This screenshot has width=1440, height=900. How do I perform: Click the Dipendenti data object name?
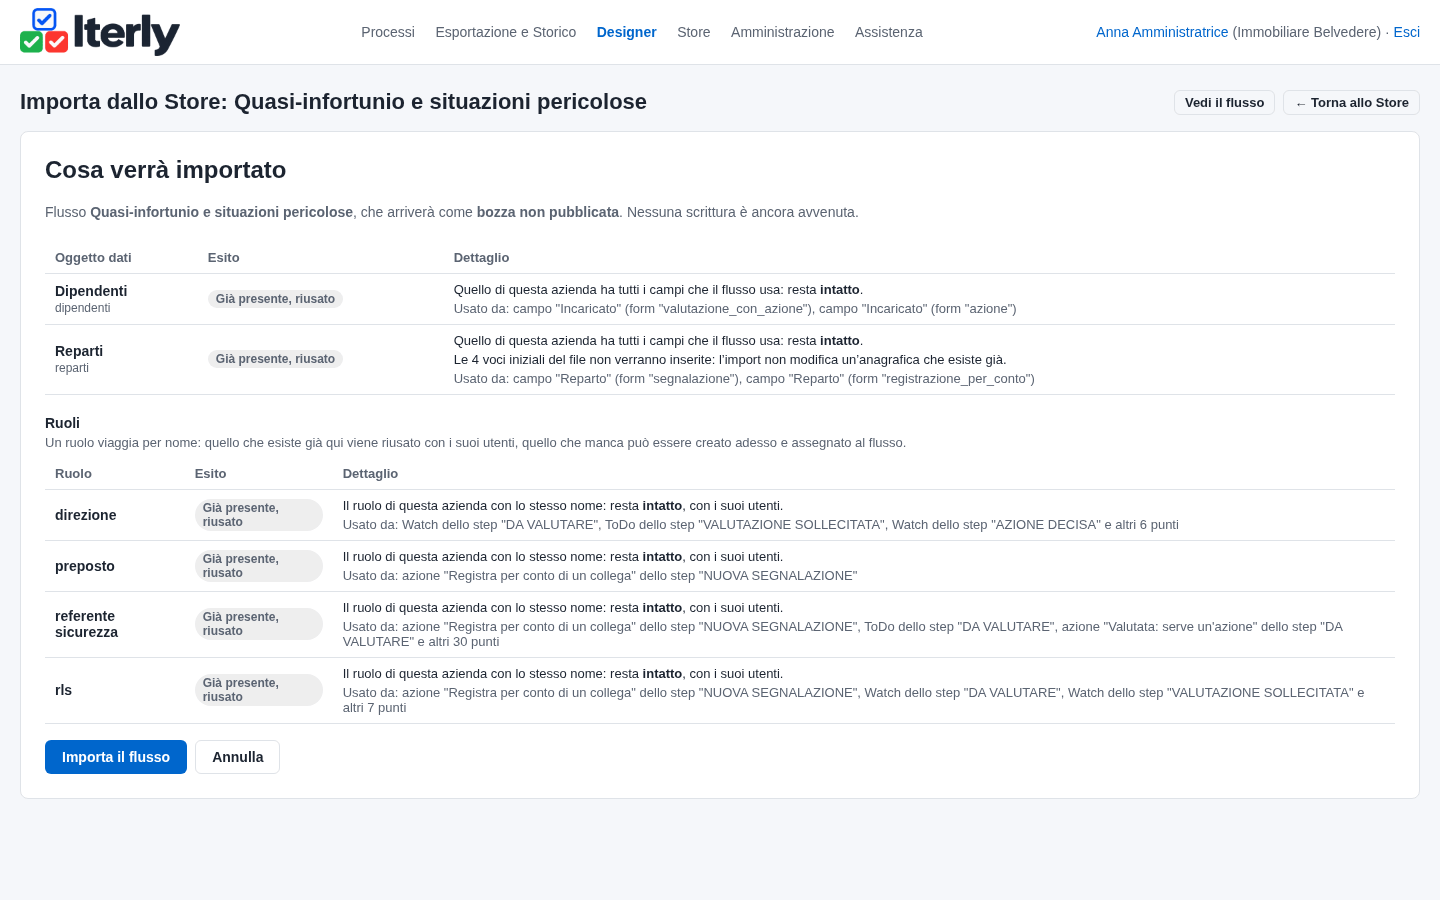click(91, 291)
